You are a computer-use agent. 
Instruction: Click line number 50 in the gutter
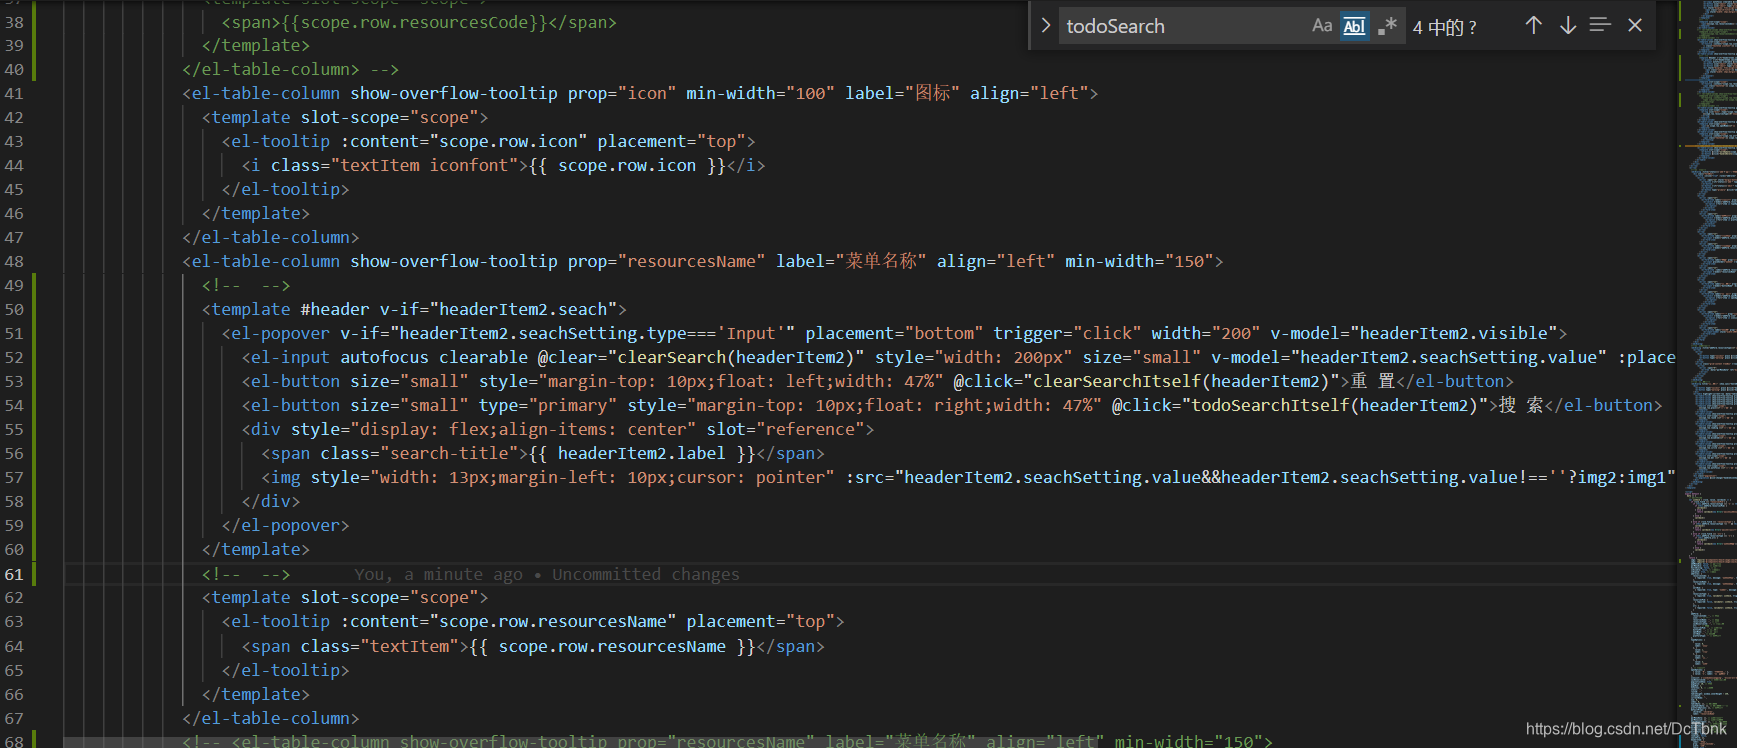[14, 309]
